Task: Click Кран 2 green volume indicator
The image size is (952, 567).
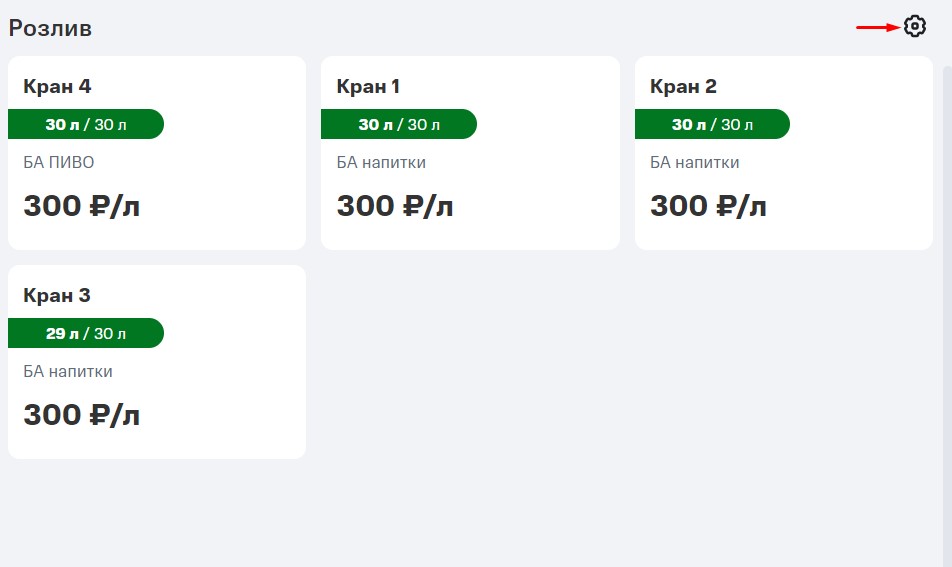Action: 712,124
